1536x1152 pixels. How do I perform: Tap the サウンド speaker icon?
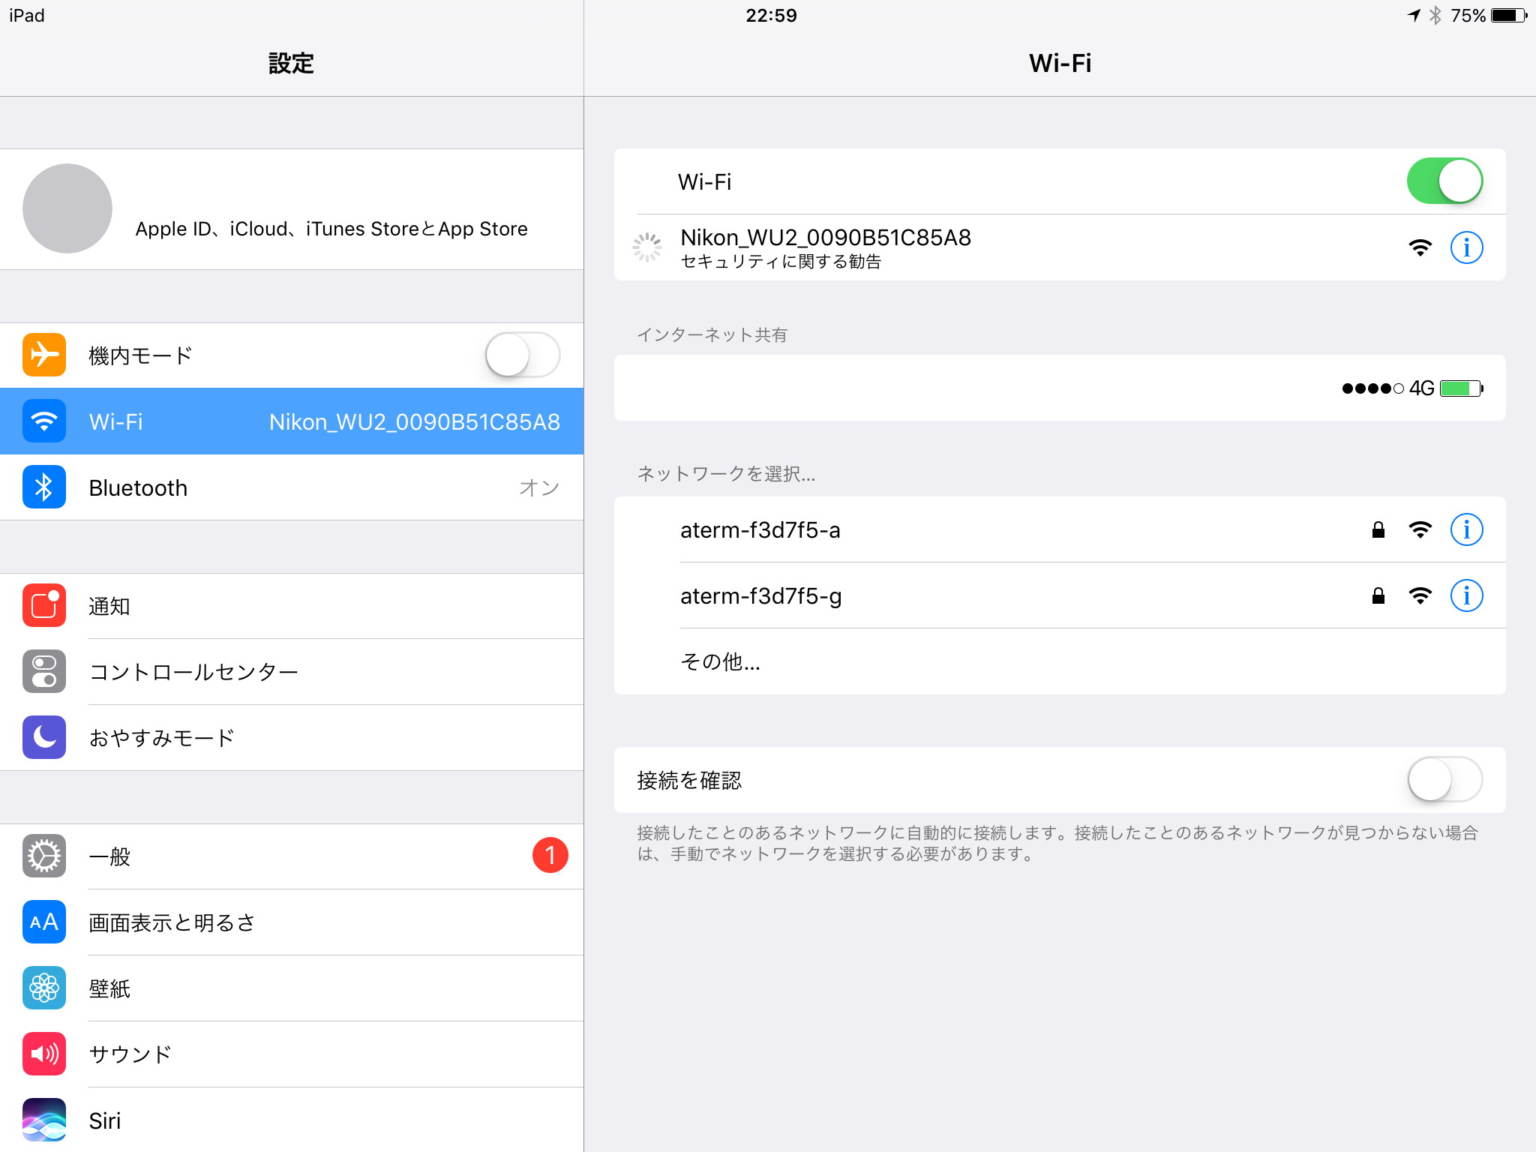[44, 1054]
